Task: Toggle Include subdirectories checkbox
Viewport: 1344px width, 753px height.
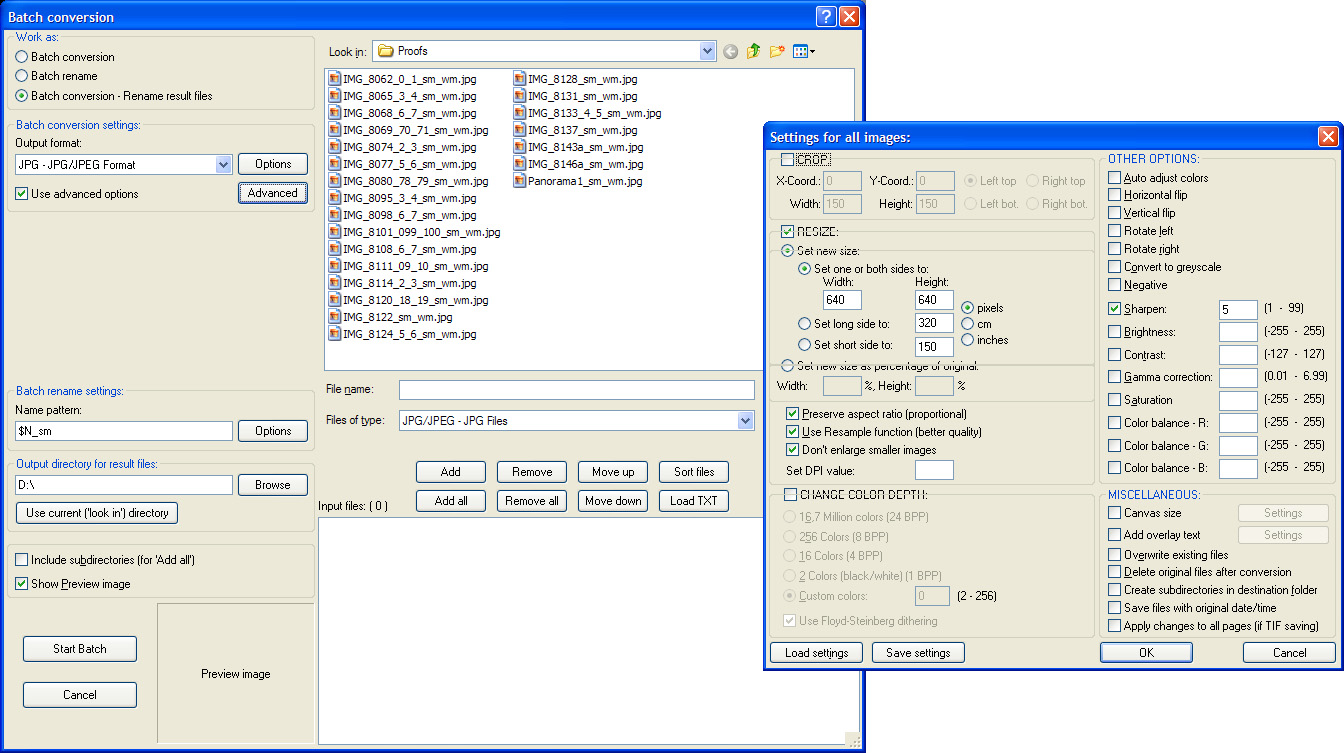Action: pyautogui.click(x=22, y=560)
